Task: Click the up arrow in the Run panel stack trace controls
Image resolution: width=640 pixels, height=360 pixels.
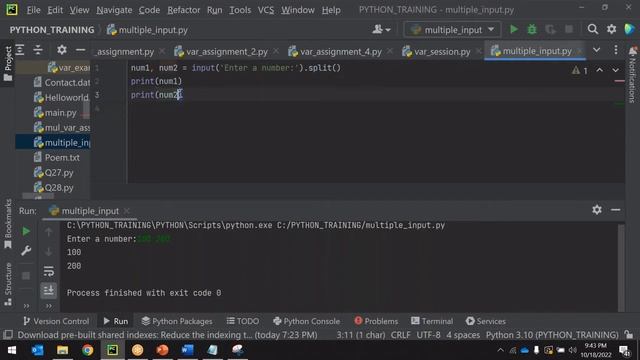Action: click(49, 232)
